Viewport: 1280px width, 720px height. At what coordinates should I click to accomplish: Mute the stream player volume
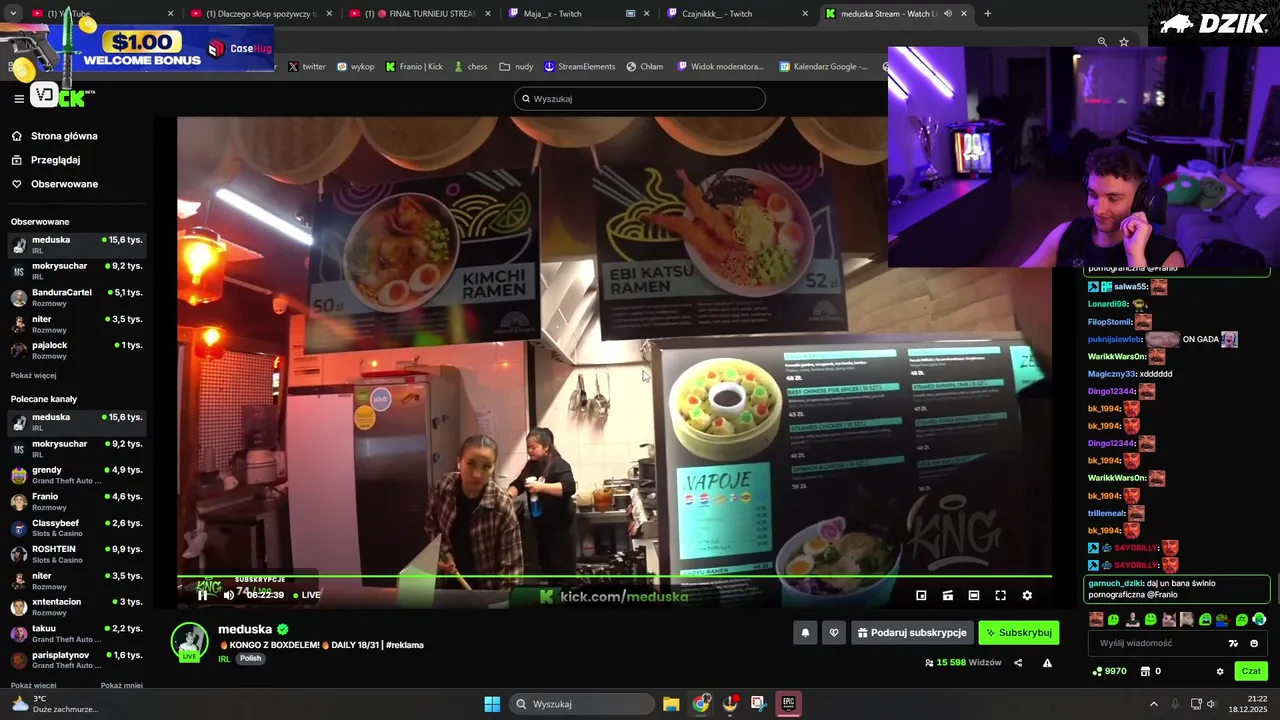[x=229, y=595]
